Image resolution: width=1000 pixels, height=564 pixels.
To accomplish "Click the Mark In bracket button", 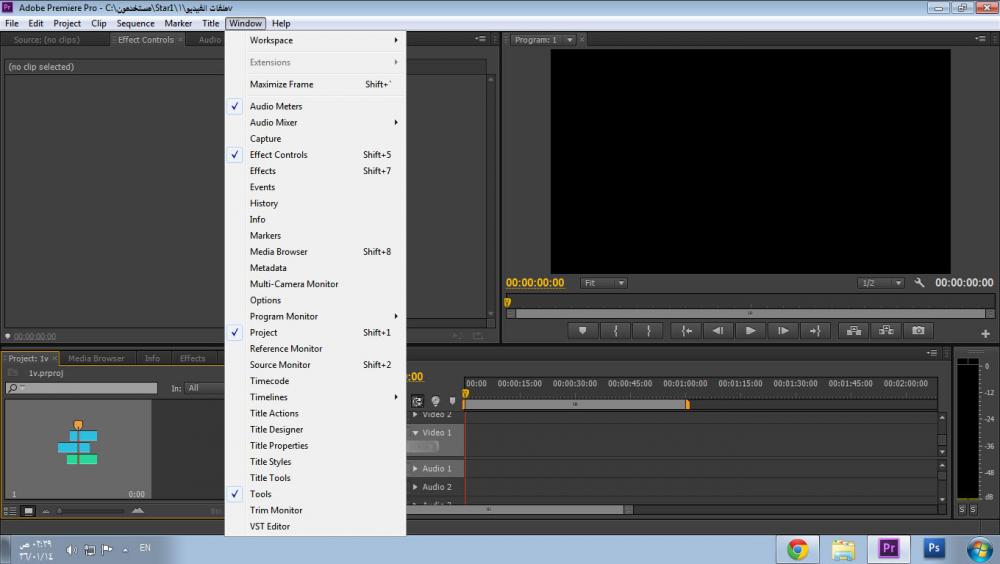I will [616, 331].
